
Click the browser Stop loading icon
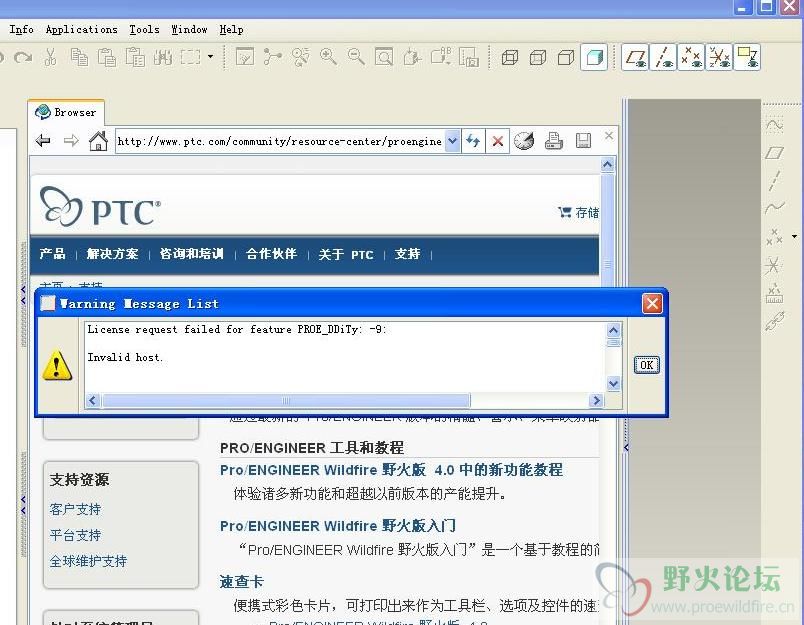tap(497, 141)
